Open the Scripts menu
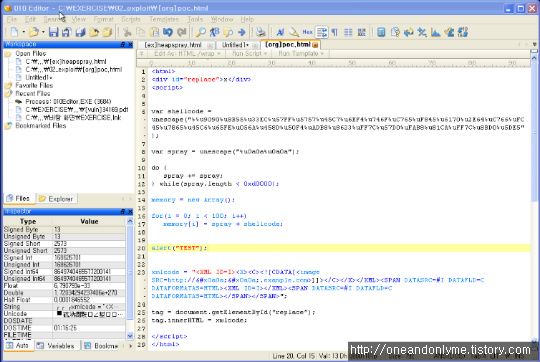The image size is (540, 362). pyautogui.click(x=131, y=19)
